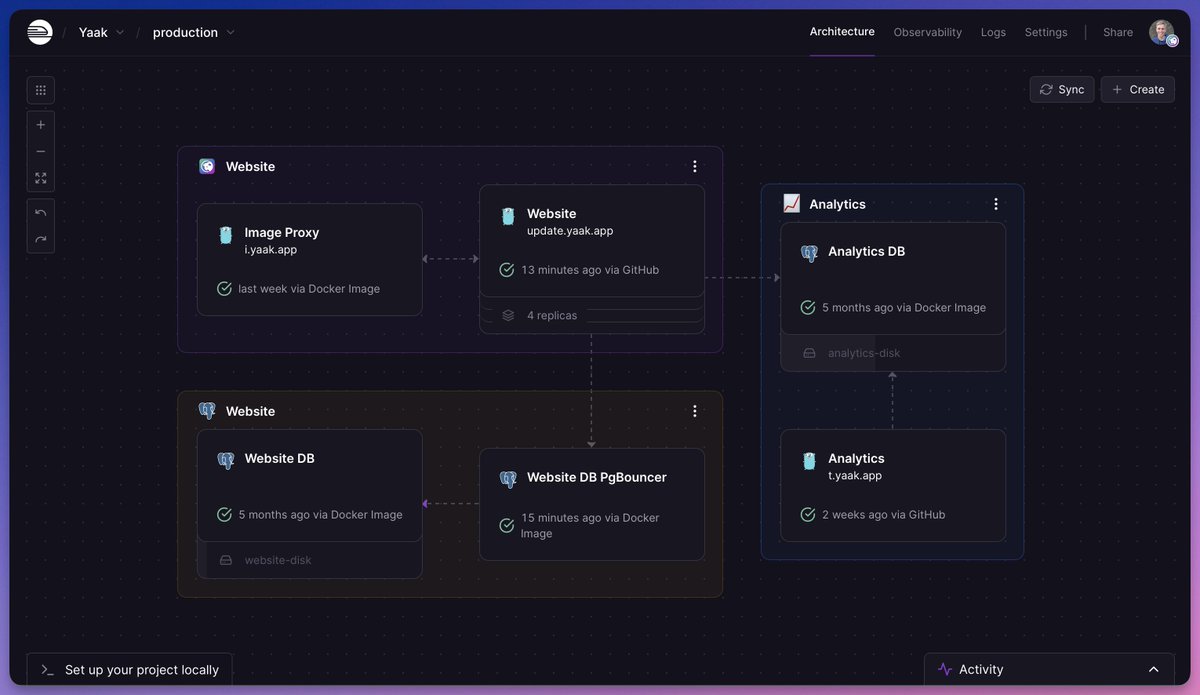Toggle the canvas grid icon
Viewport: 1200px width, 695px height.
click(x=41, y=90)
